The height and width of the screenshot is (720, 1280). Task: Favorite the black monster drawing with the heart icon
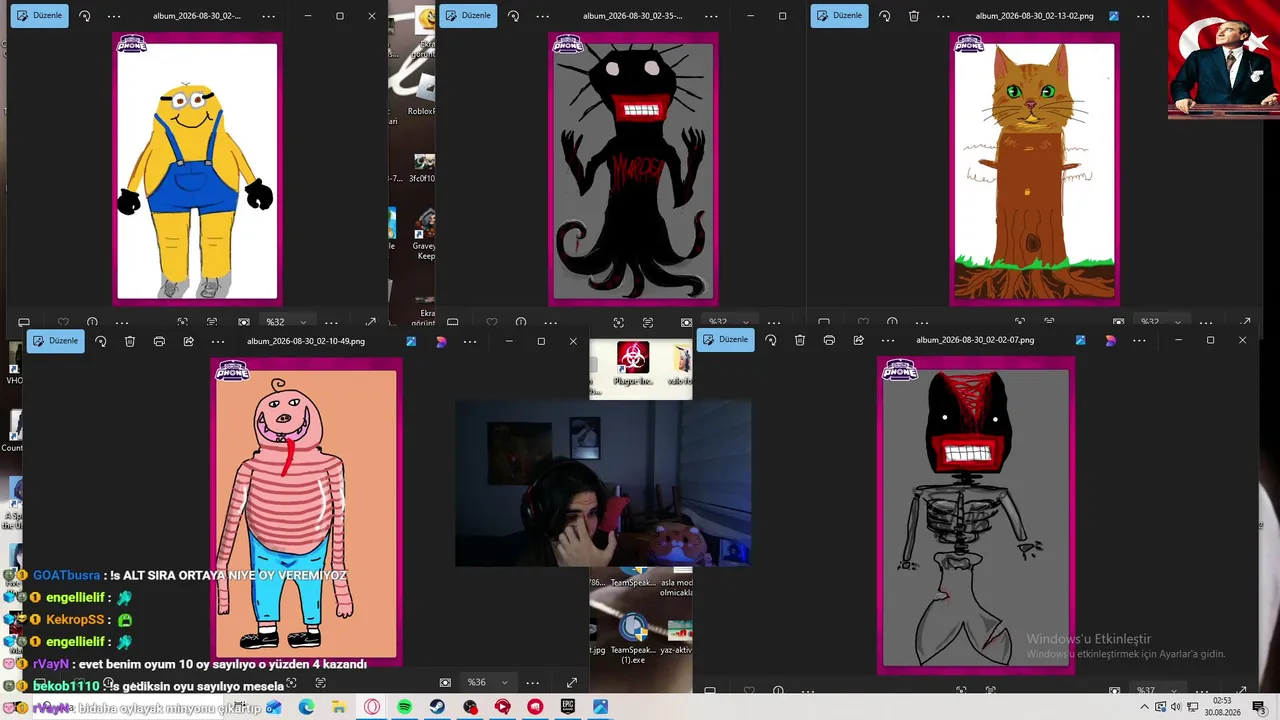(x=492, y=322)
